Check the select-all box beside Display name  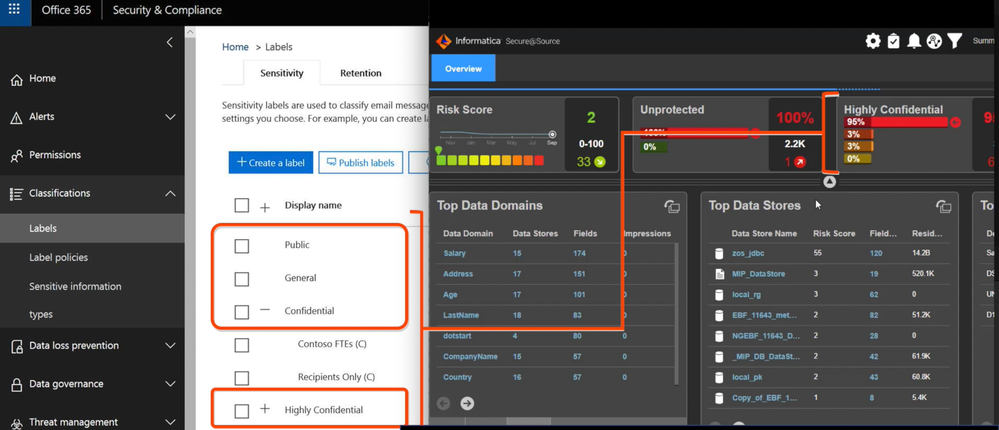click(241, 205)
